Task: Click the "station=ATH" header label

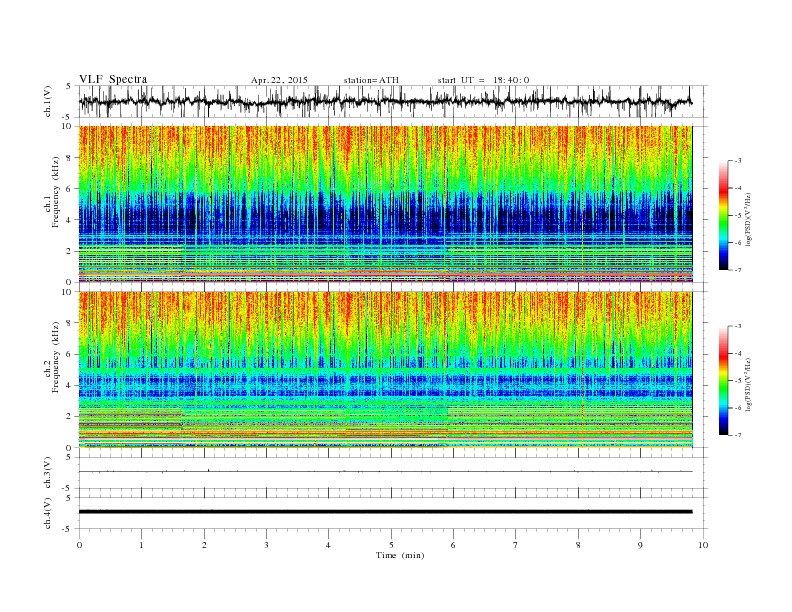Action: tap(371, 80)
